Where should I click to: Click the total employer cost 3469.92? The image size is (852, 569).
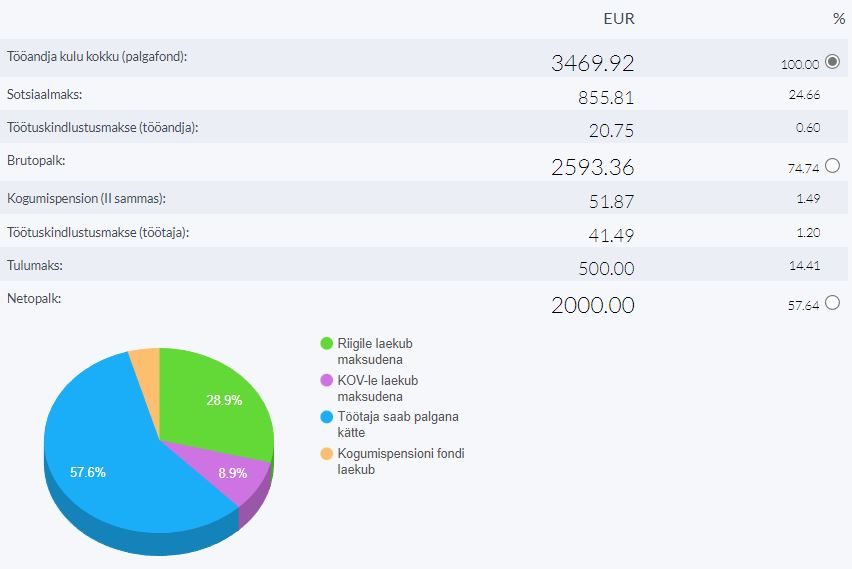click(x=592, y=63)
